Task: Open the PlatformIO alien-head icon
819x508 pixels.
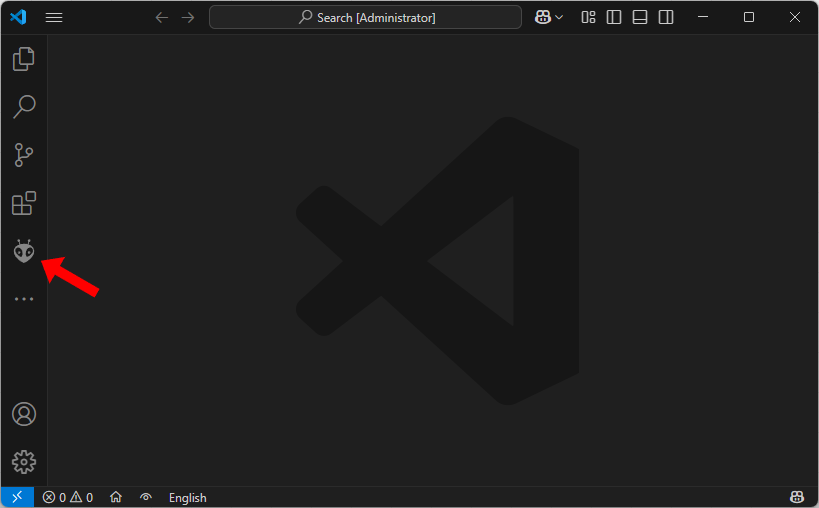Action: click(24, 251)
